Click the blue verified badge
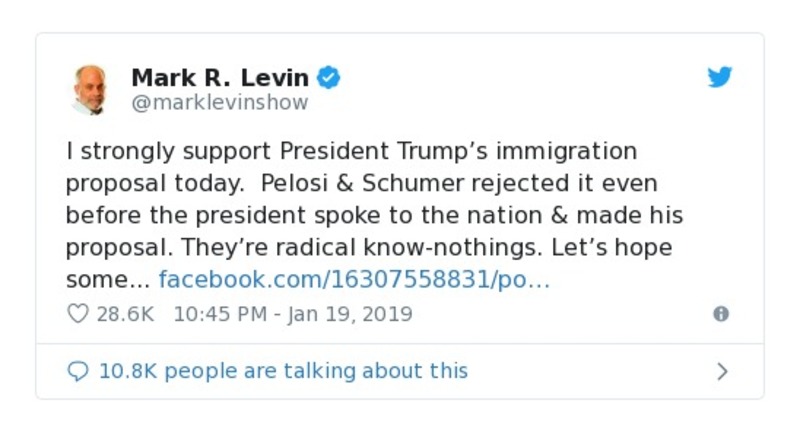 point(329,77)
